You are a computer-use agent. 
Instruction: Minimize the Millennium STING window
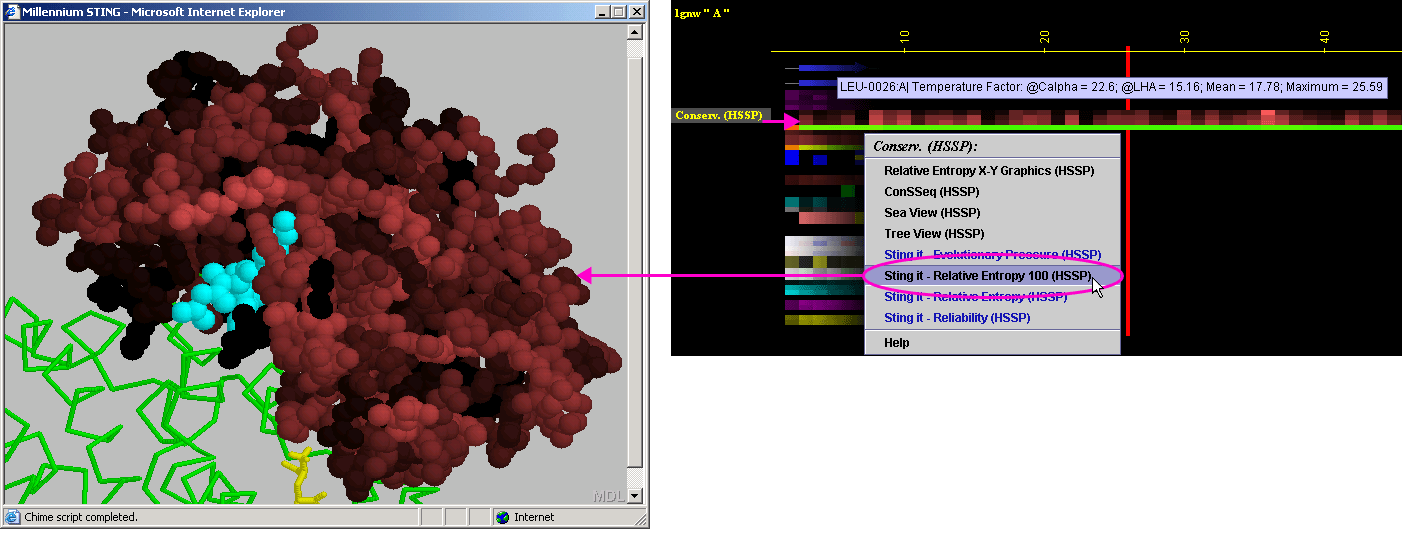[x=601, y=12]
